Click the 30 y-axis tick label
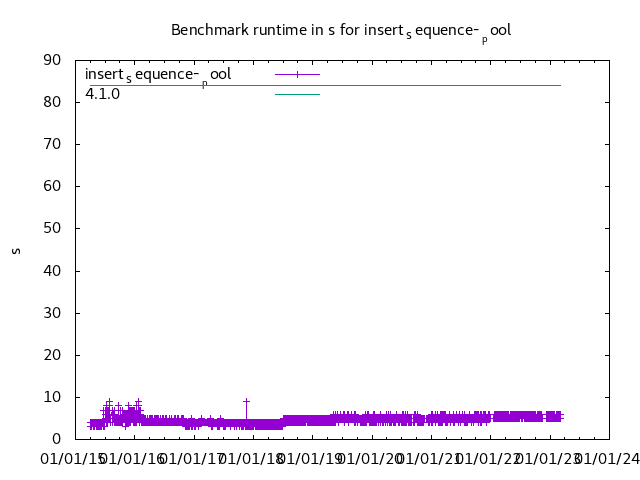The image size is (640, 480). coord(57,313)
